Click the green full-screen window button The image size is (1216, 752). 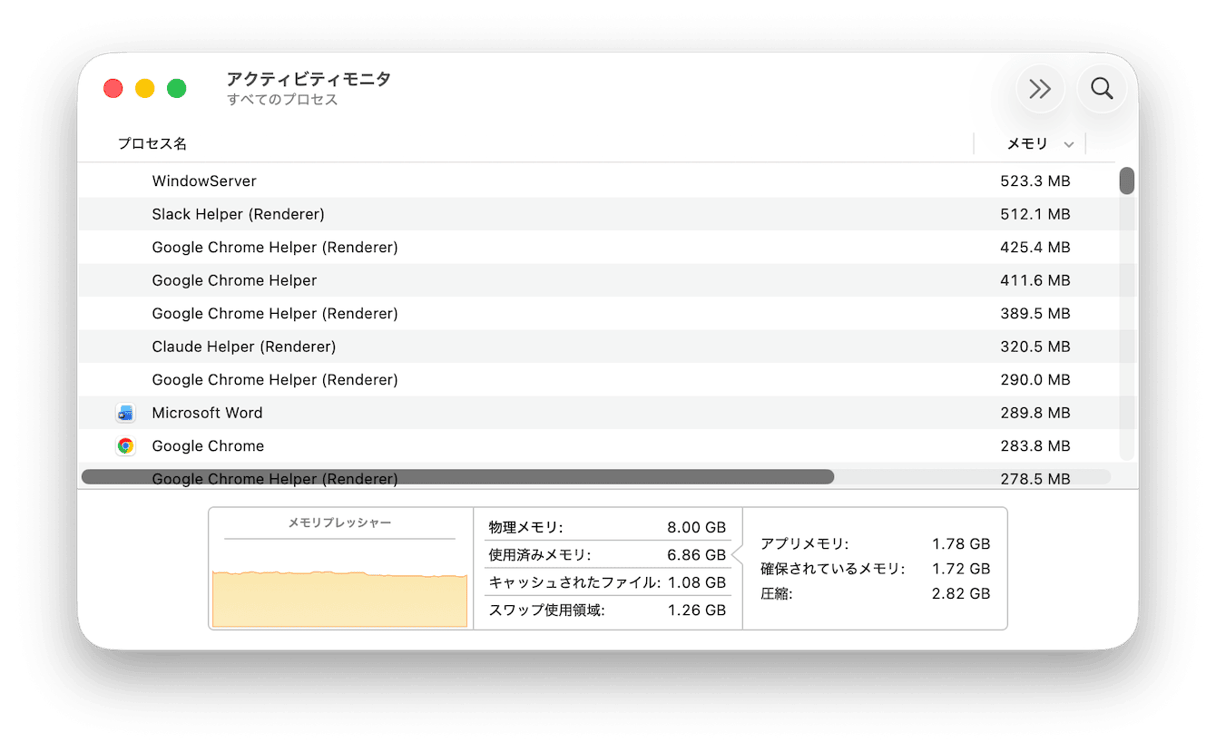(x=177, y=88)
